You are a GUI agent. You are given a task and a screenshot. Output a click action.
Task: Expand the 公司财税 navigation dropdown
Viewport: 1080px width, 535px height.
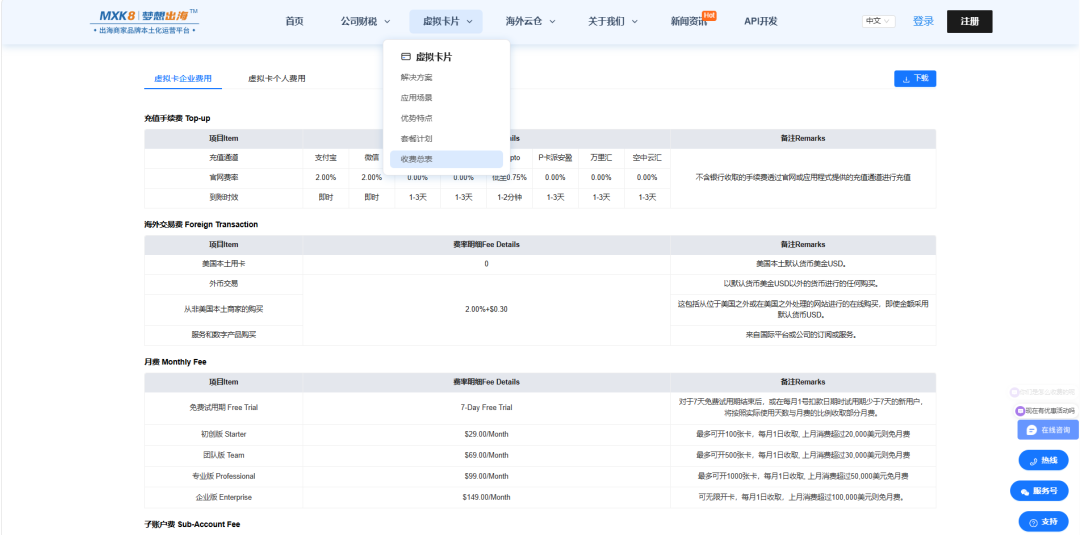365,21
